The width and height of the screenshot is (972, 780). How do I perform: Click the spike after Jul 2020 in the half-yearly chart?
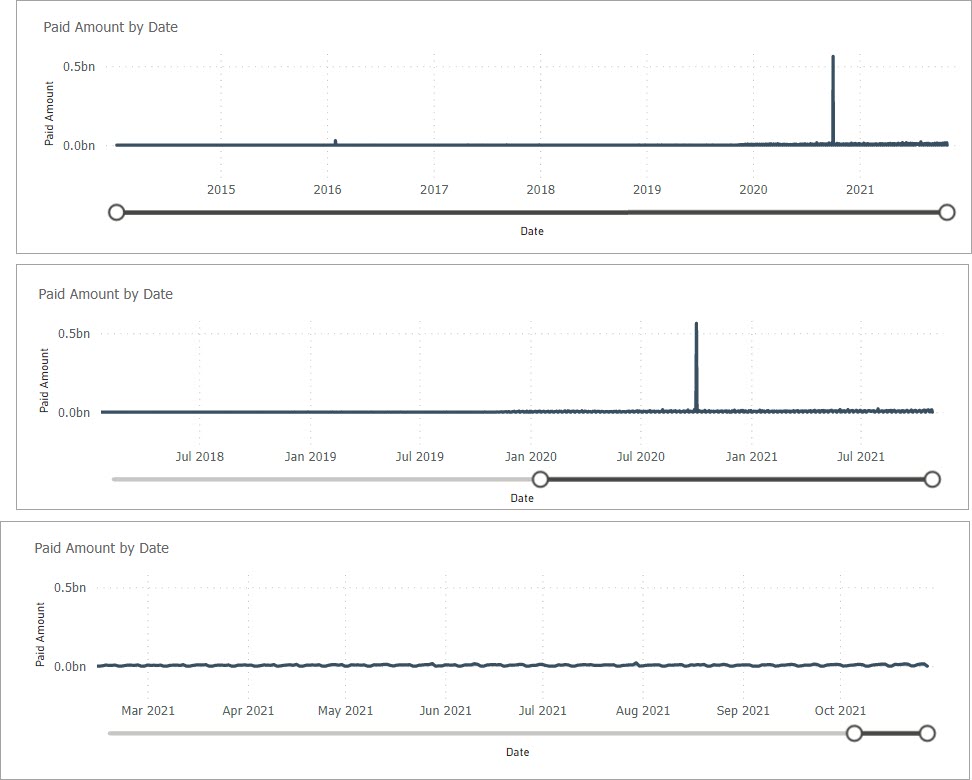[696, 366]
